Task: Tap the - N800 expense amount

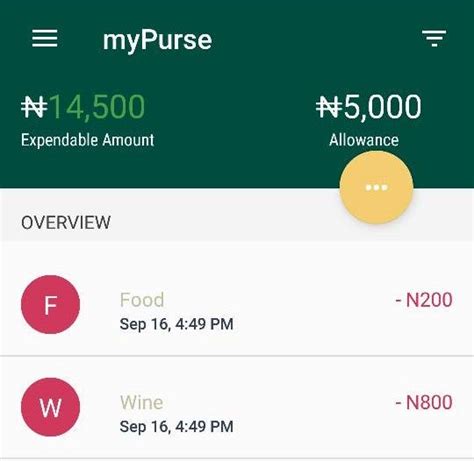Action: [x=424, y=402]
